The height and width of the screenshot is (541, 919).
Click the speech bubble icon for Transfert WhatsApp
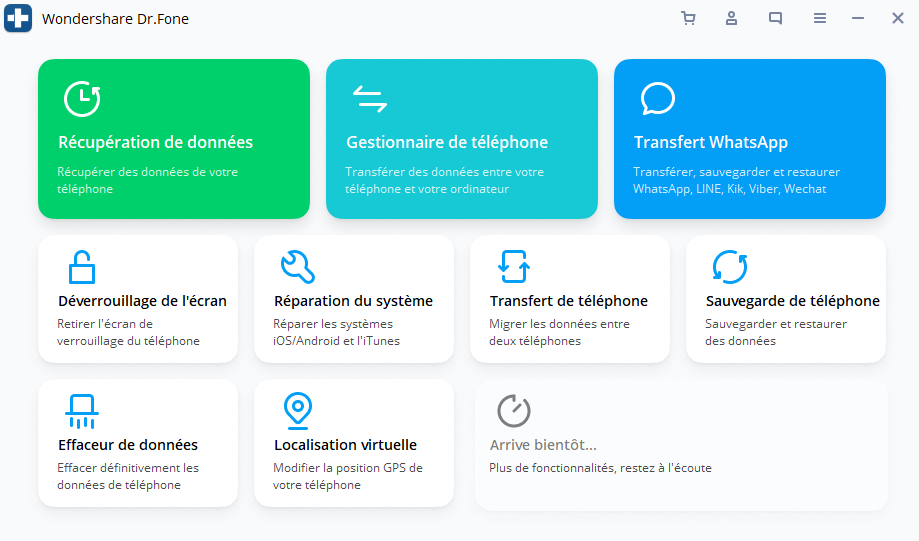click(657, 99)
